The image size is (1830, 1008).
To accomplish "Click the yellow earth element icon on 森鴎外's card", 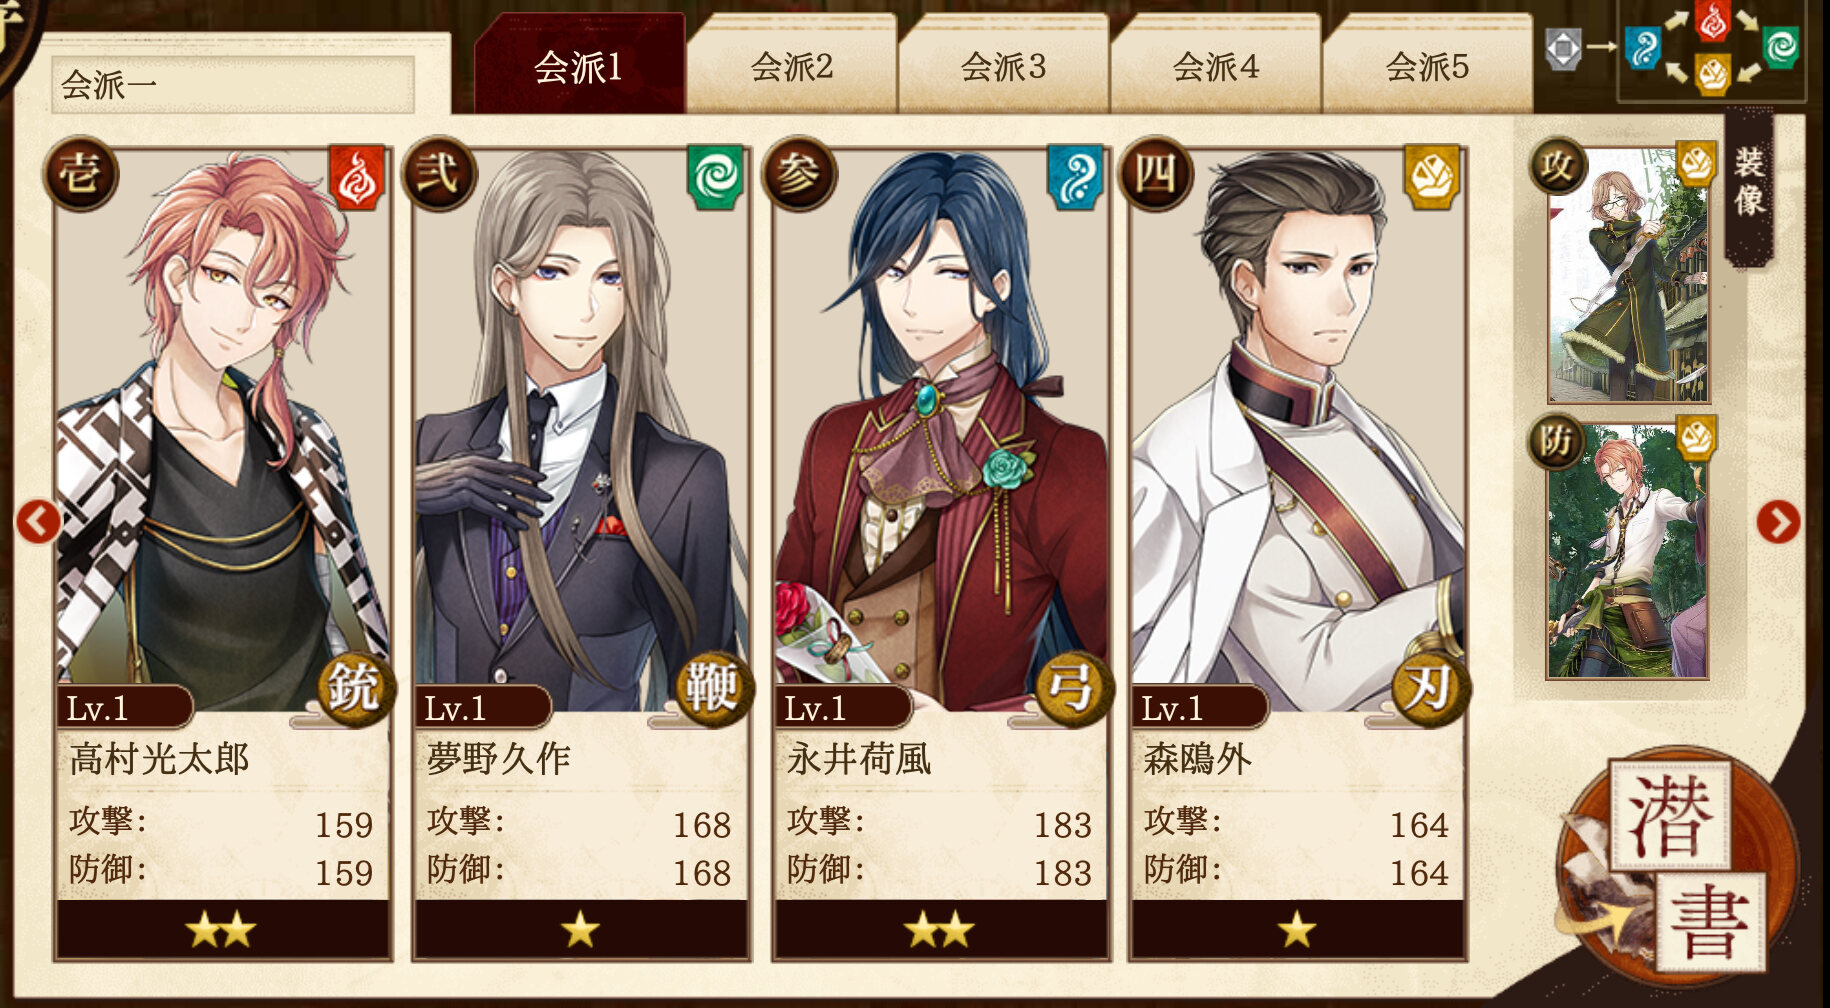I will tap(1432, 178).
